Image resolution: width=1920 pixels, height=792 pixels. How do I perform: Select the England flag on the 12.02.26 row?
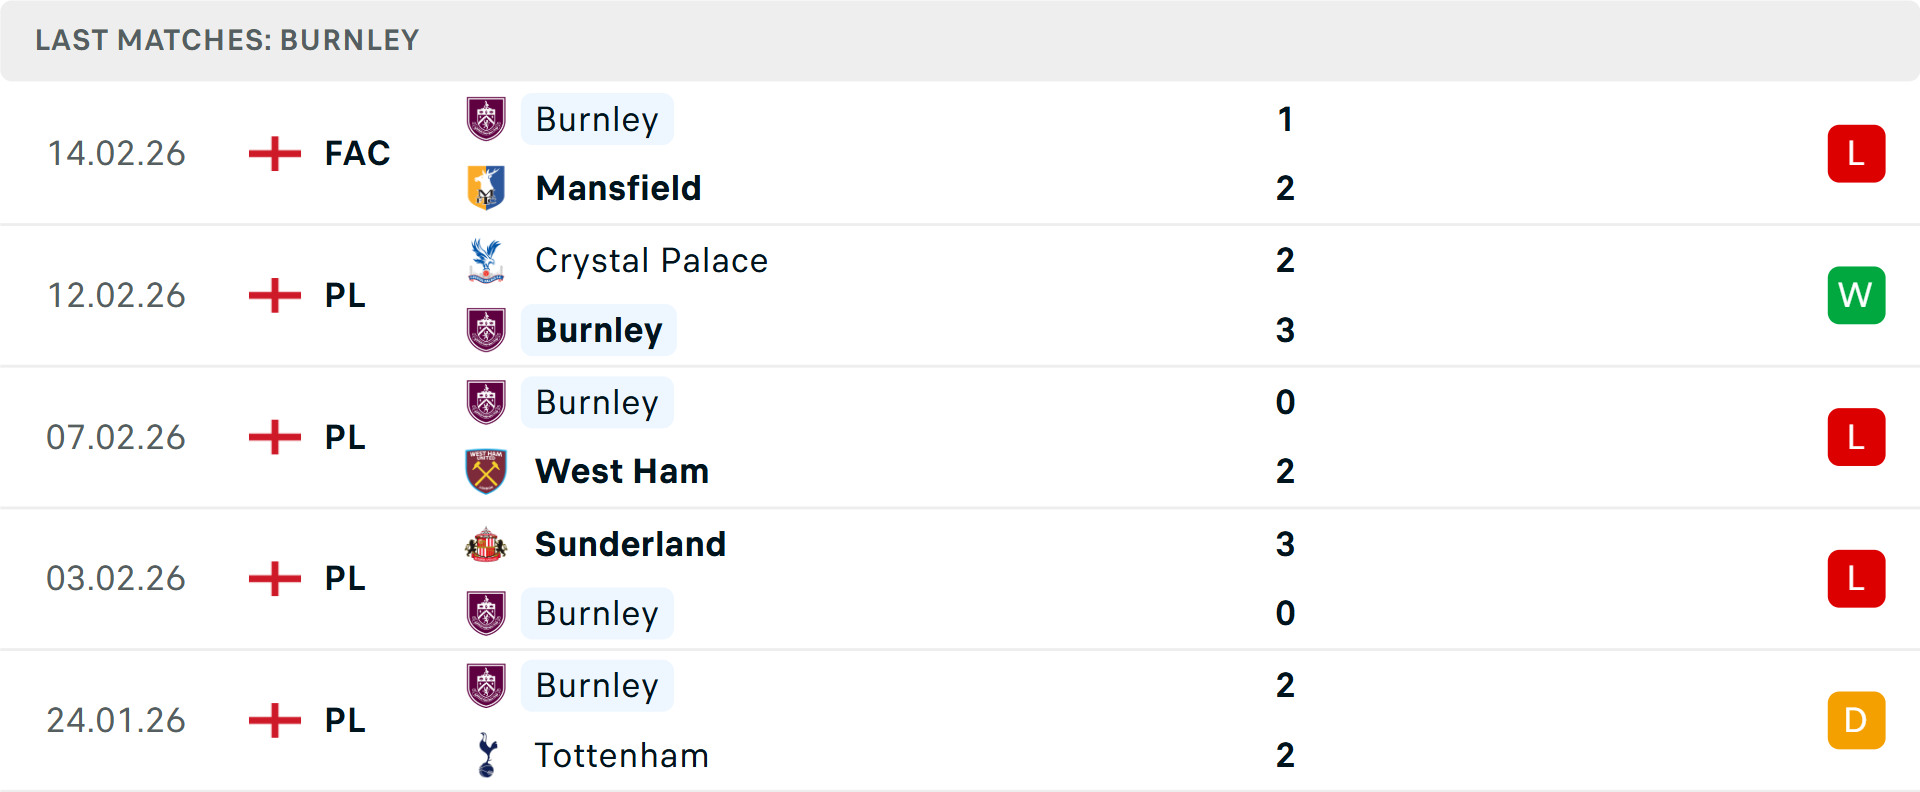pyautogui.click(x=273, y=295)
